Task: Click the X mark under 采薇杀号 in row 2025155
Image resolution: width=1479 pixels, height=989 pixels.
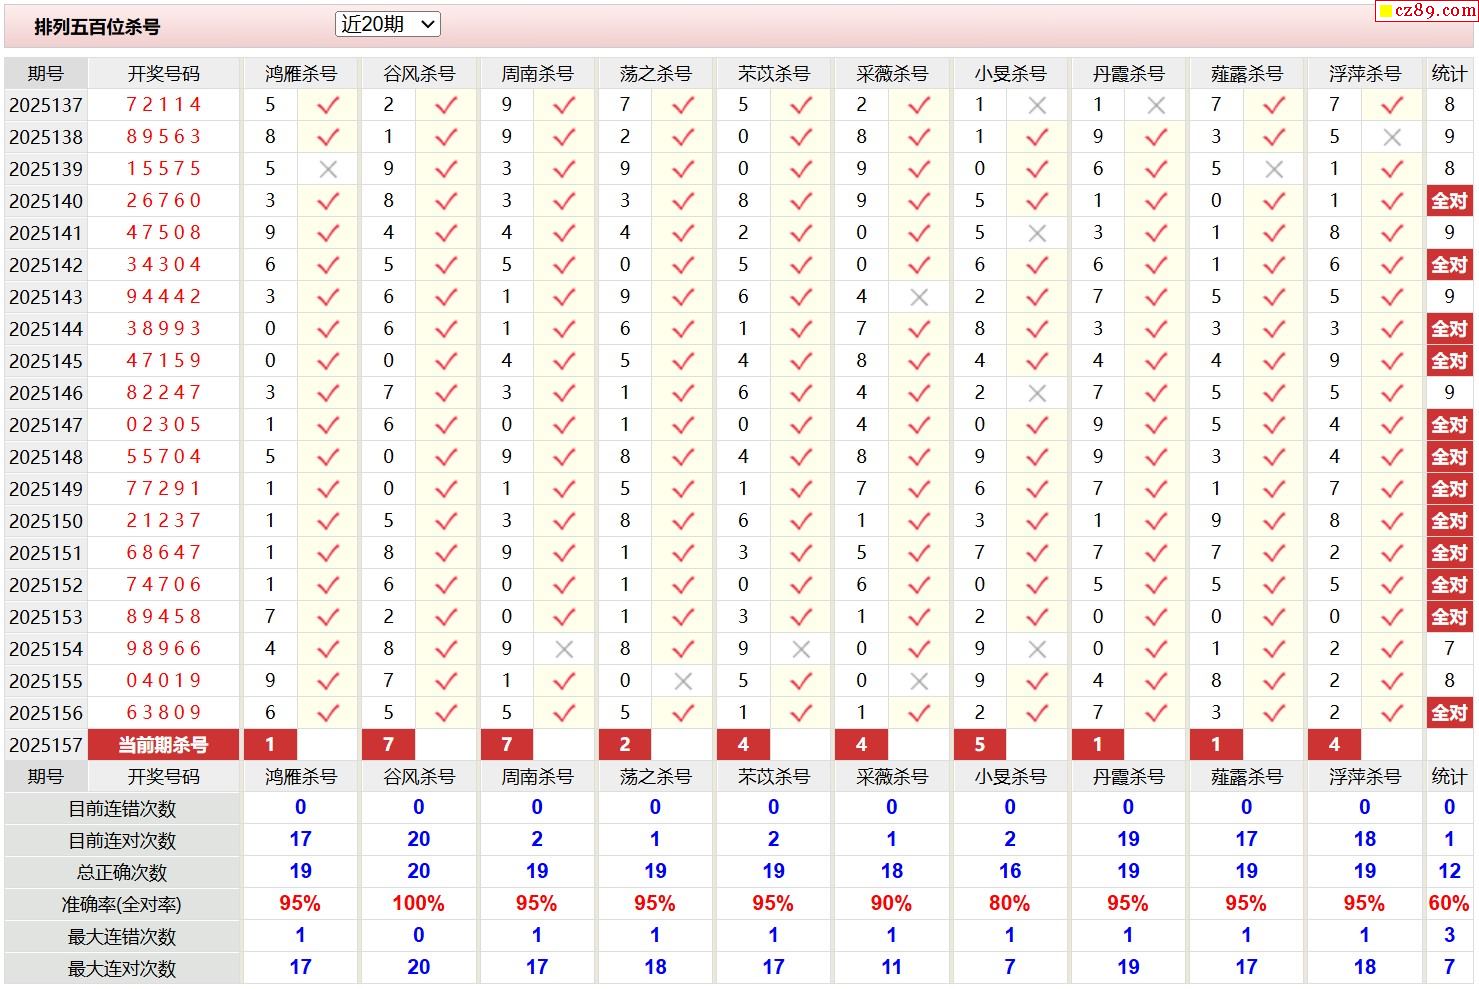Action: tap(919, 681)
